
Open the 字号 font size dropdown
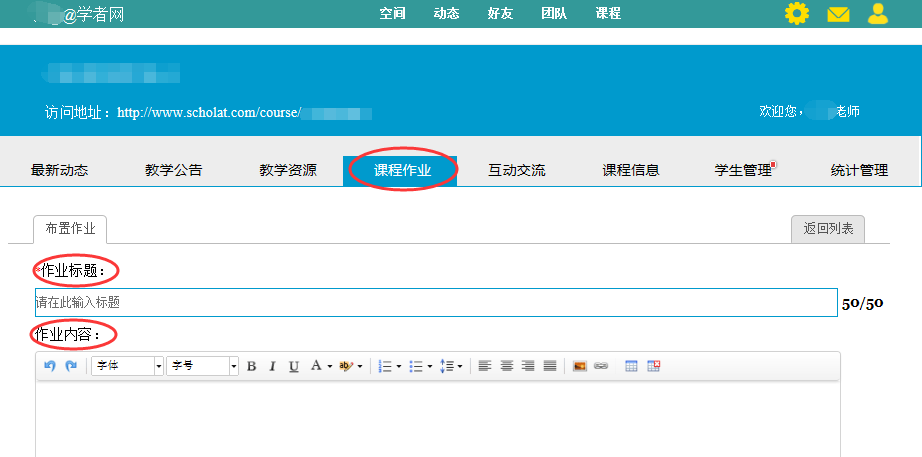202,366
